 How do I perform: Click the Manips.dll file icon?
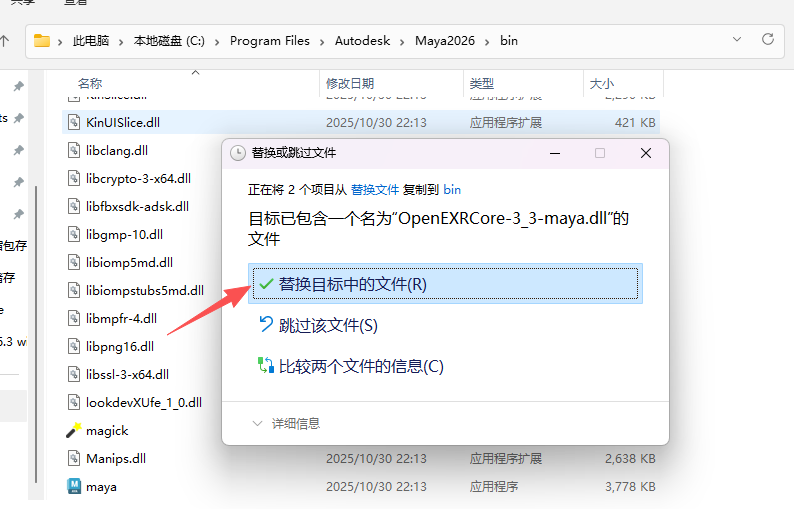(x=74, y=458)
